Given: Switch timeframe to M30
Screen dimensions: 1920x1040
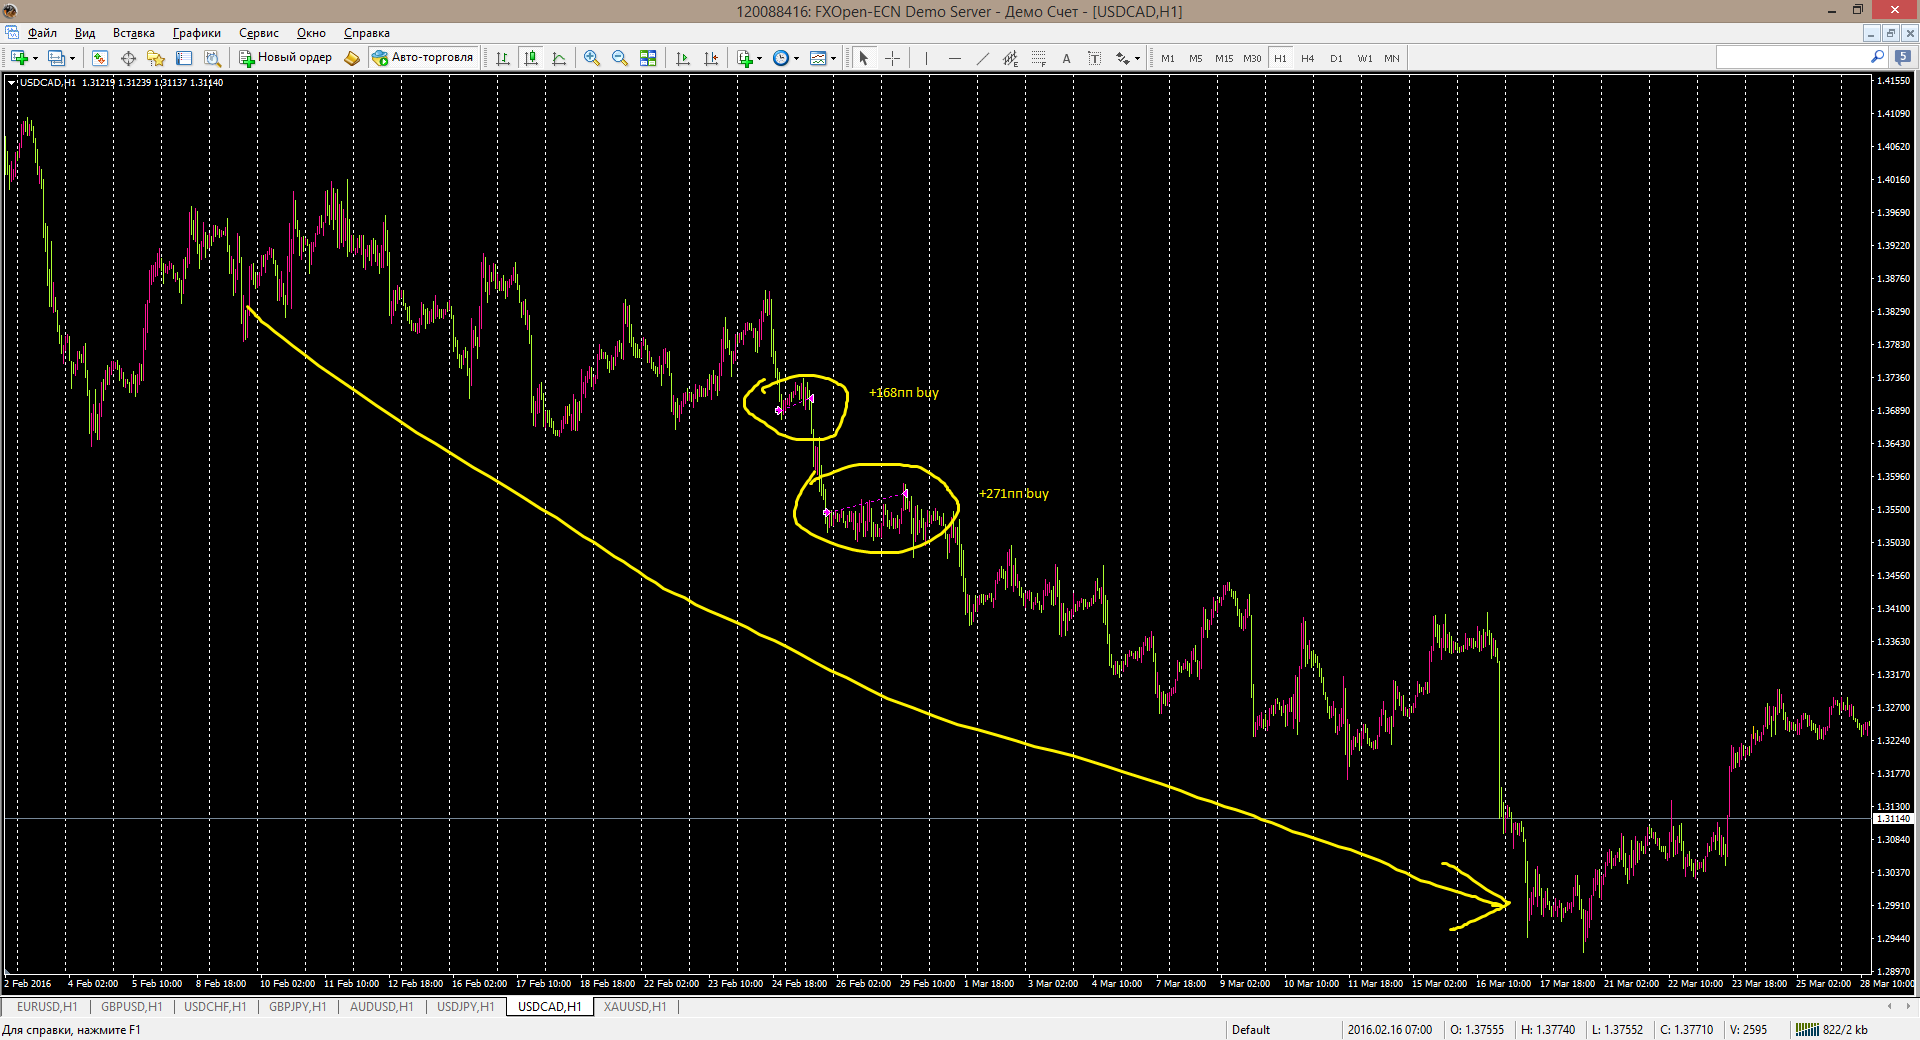Looking at the screenshot, I should point(1252,58).
